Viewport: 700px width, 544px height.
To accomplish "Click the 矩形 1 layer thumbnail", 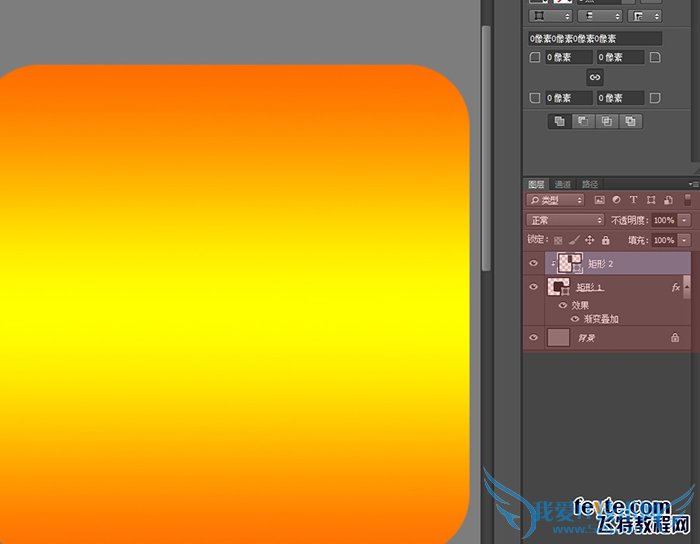I will 558,287.
